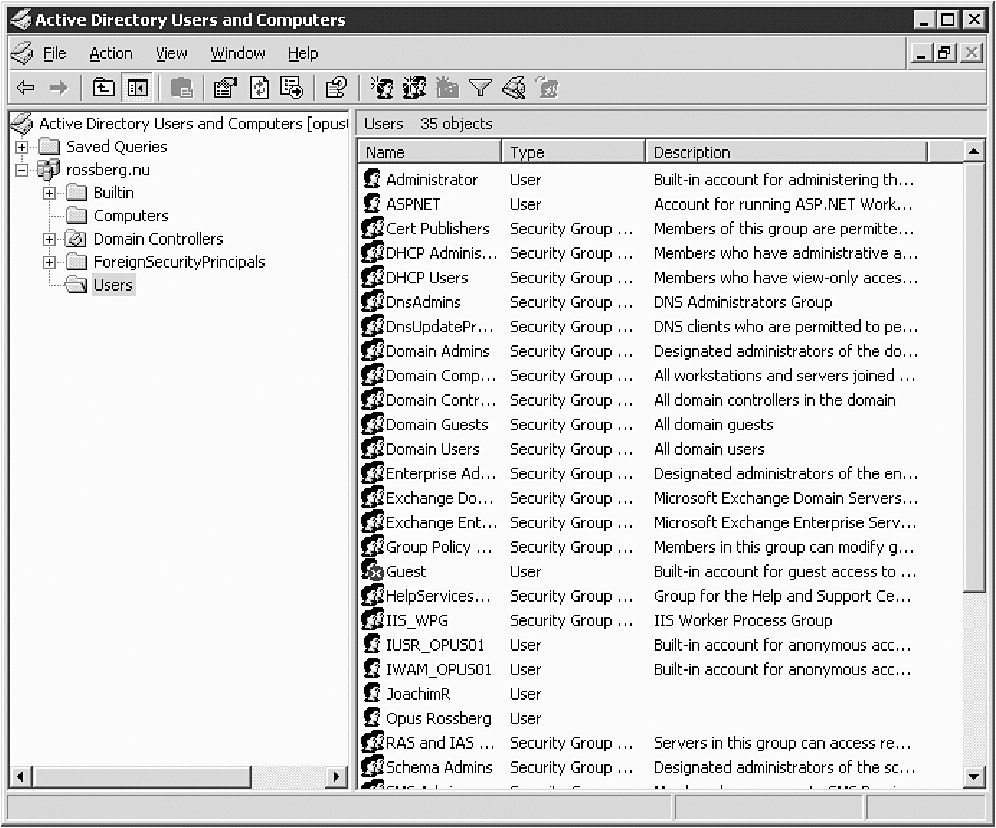996x828 pixels.
Task: Expand the Domain Controllers node
Action: coord(49,239)
